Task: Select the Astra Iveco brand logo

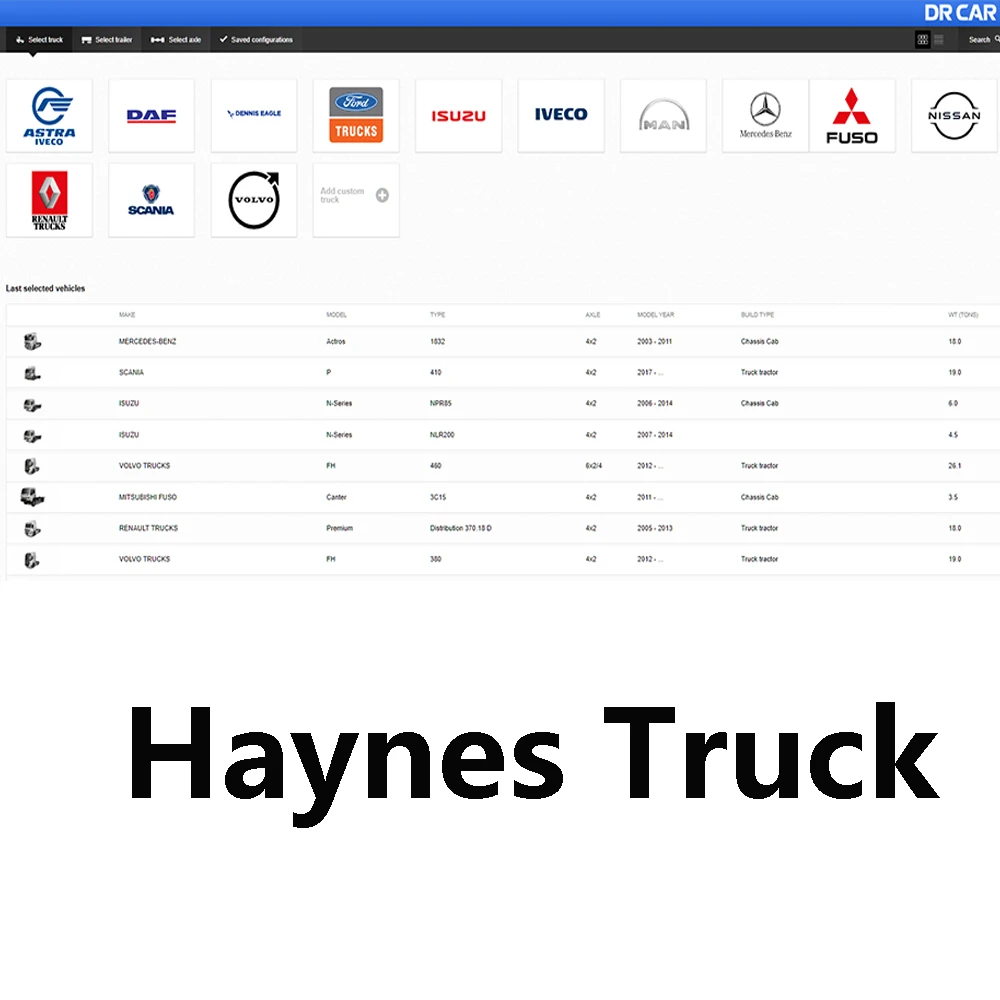Action: (x=49, y=115)
